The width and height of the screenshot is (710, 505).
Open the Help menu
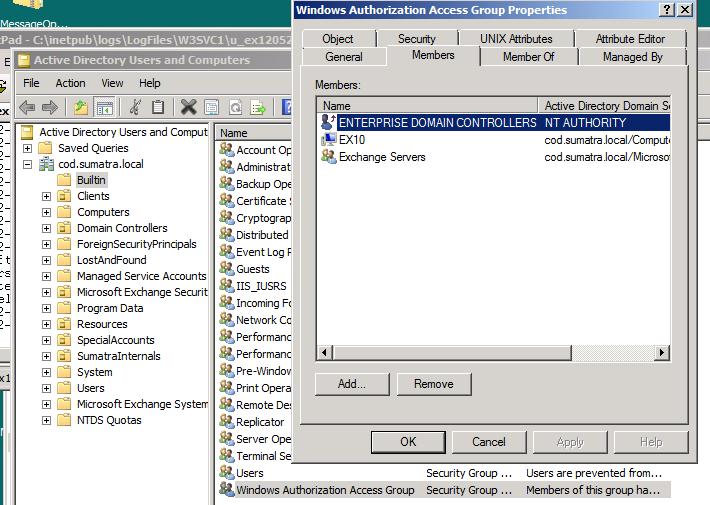(149, 83)
